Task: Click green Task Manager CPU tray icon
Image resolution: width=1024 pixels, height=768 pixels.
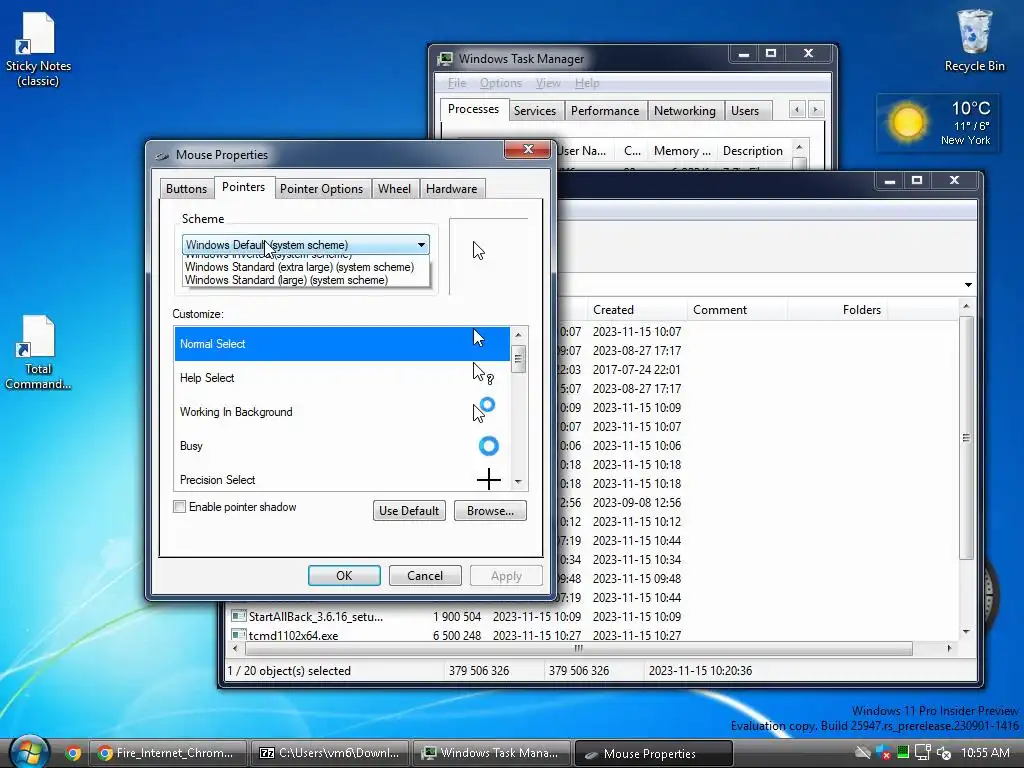Action: pos(903,752)
